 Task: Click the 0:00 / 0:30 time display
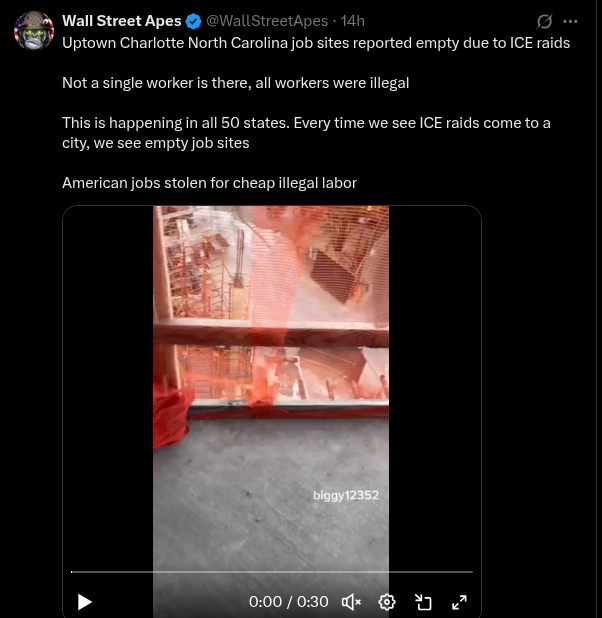(289, 602)
